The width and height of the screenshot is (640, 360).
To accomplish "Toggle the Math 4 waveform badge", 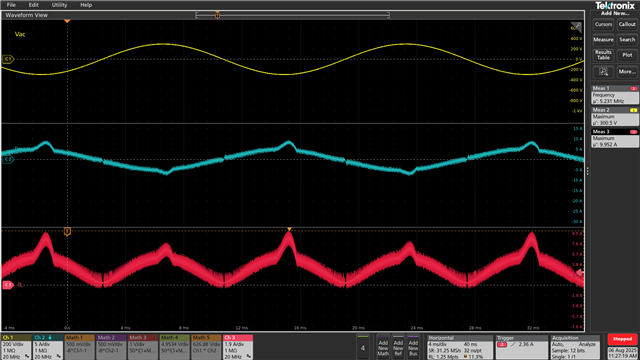I will pyautogui.click(x=174, y=347).
